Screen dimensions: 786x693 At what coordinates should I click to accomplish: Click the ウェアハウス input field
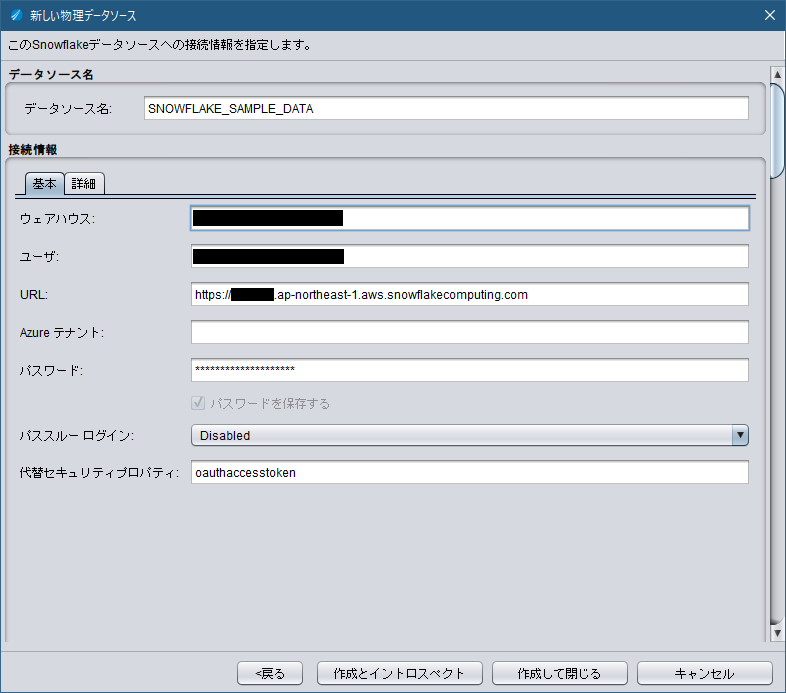click(x=470, y=218)
